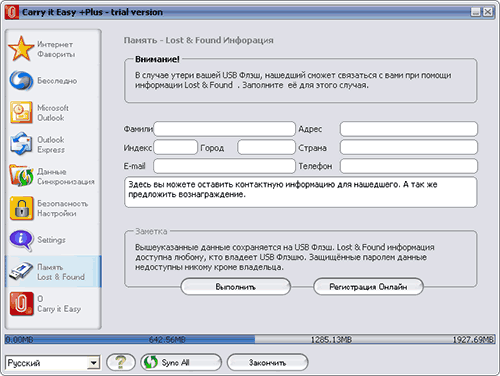Click the contact information notes text area

point(301,192)
